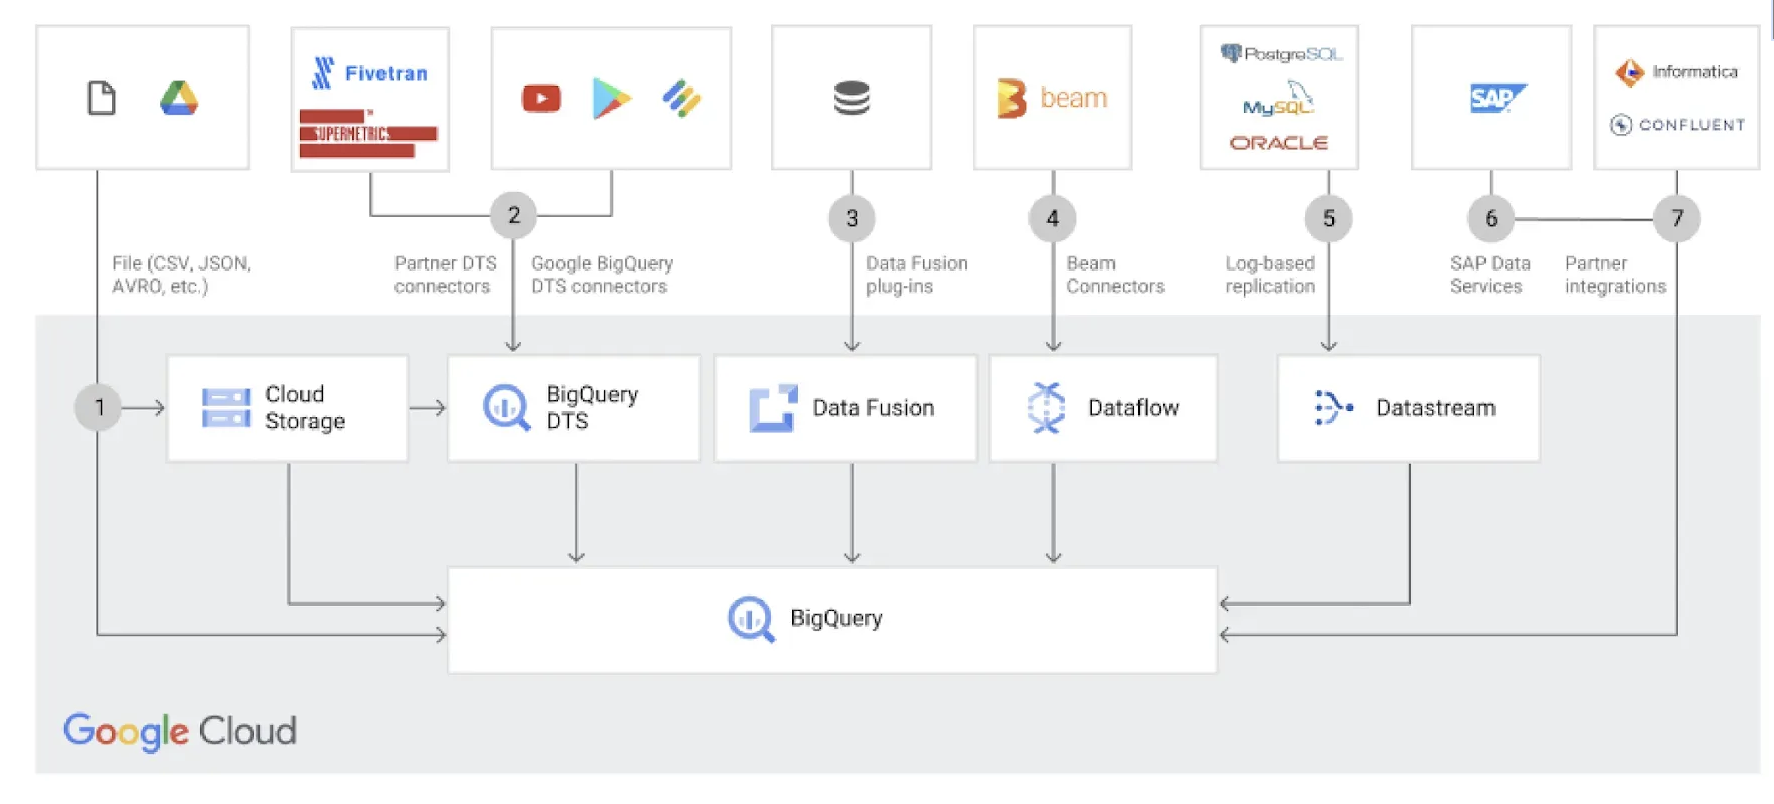Click the 'Beam Connectors' caption
The height and width of the screenshot is (804, 1774).
[x=1115, y=275]
